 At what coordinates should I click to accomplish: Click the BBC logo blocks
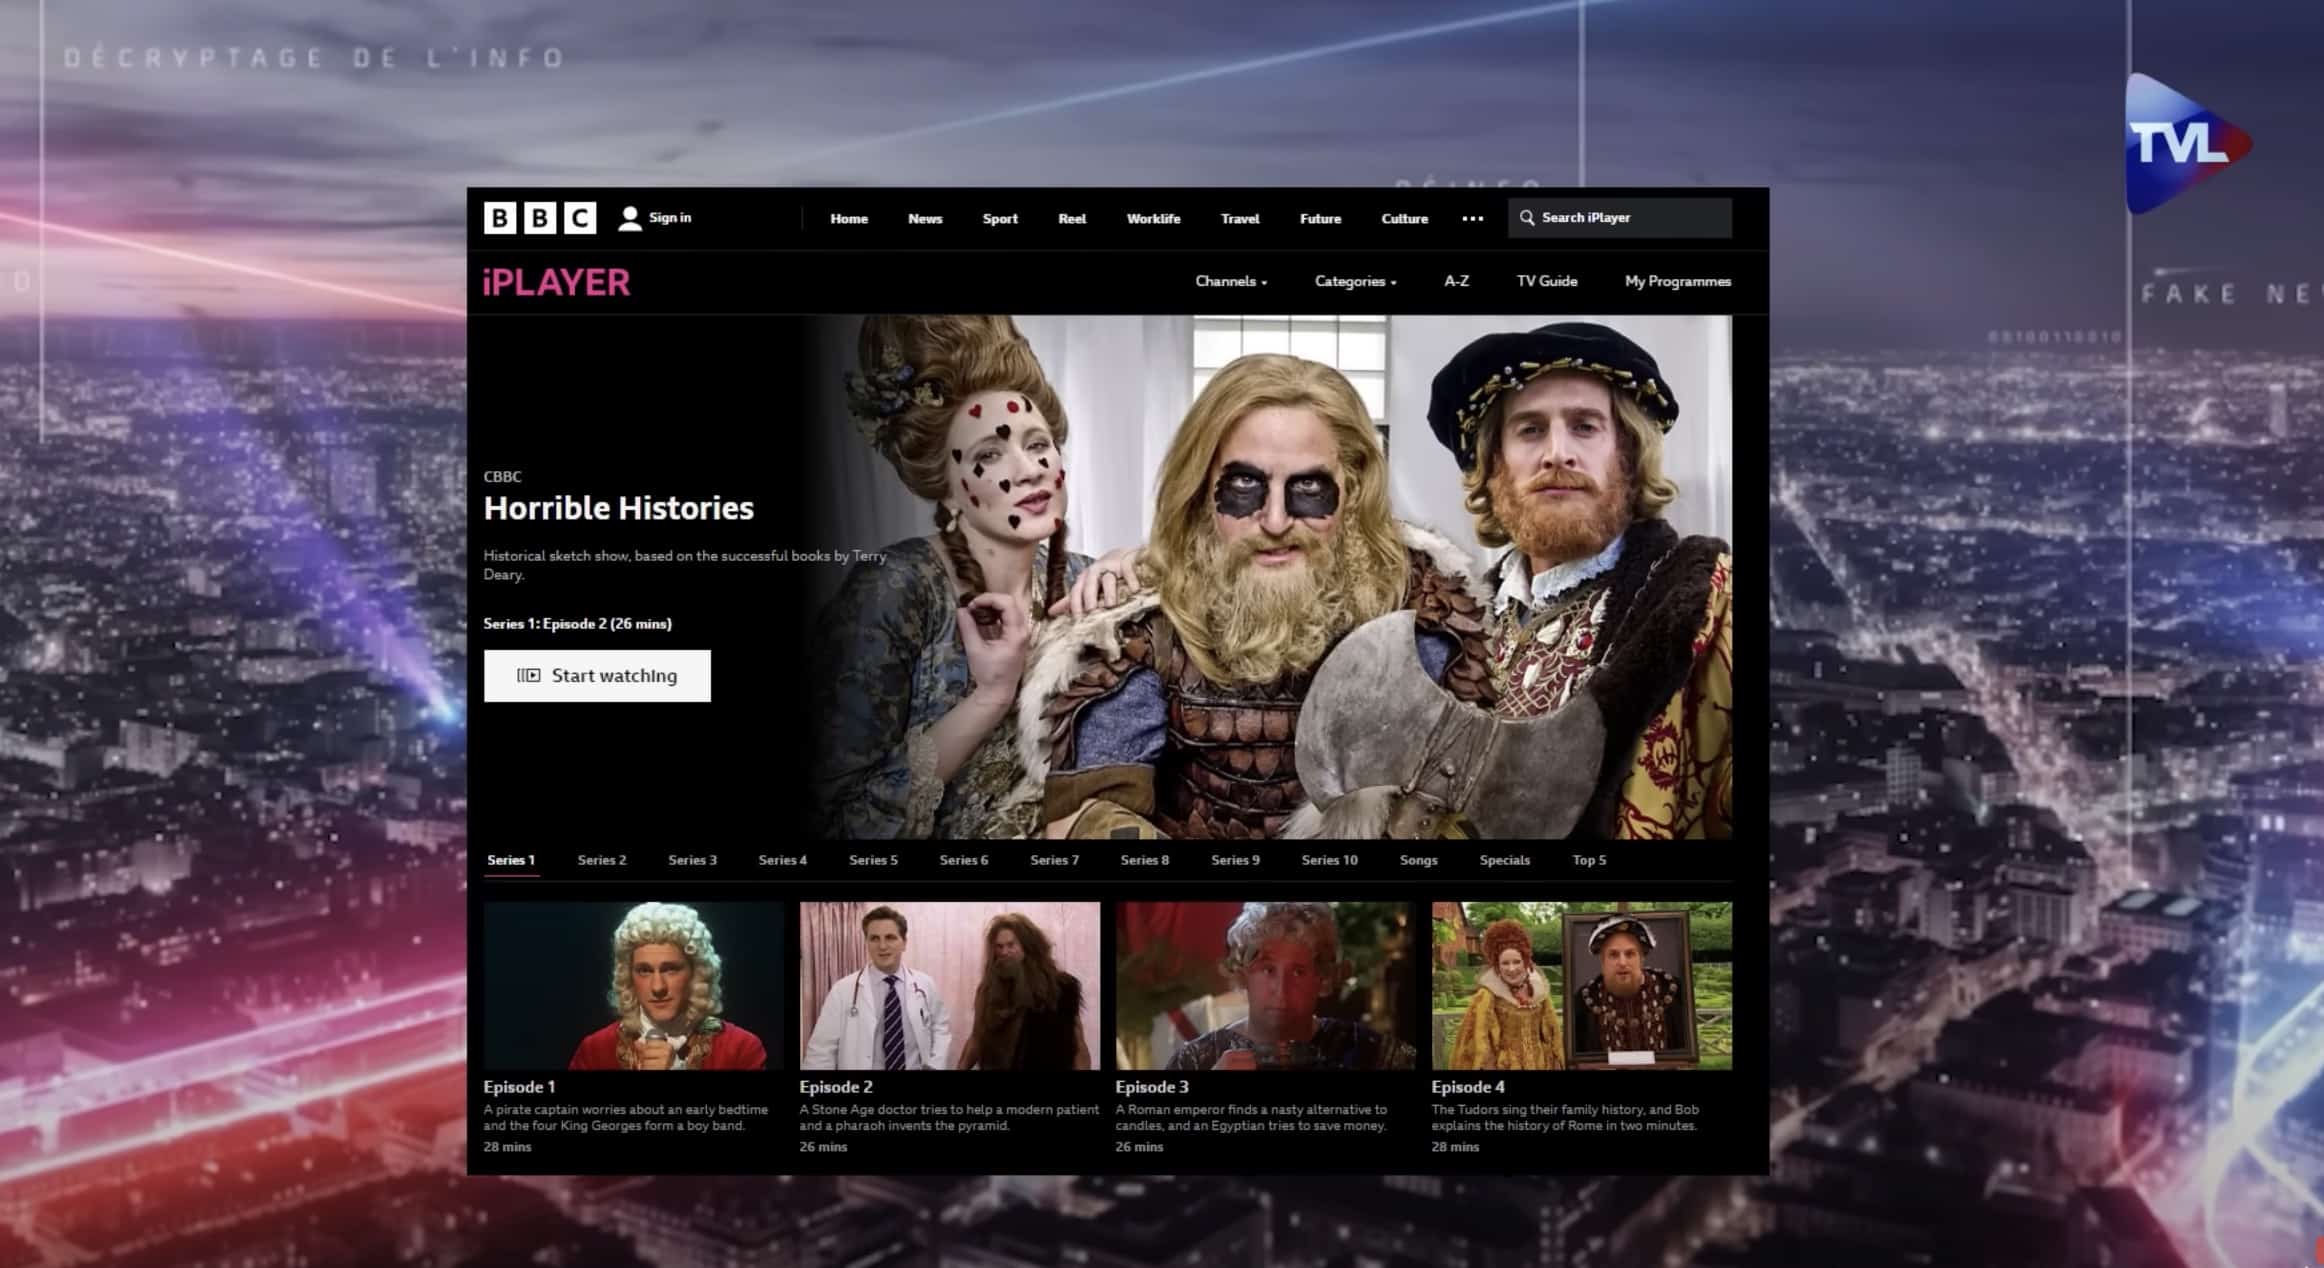539,218
